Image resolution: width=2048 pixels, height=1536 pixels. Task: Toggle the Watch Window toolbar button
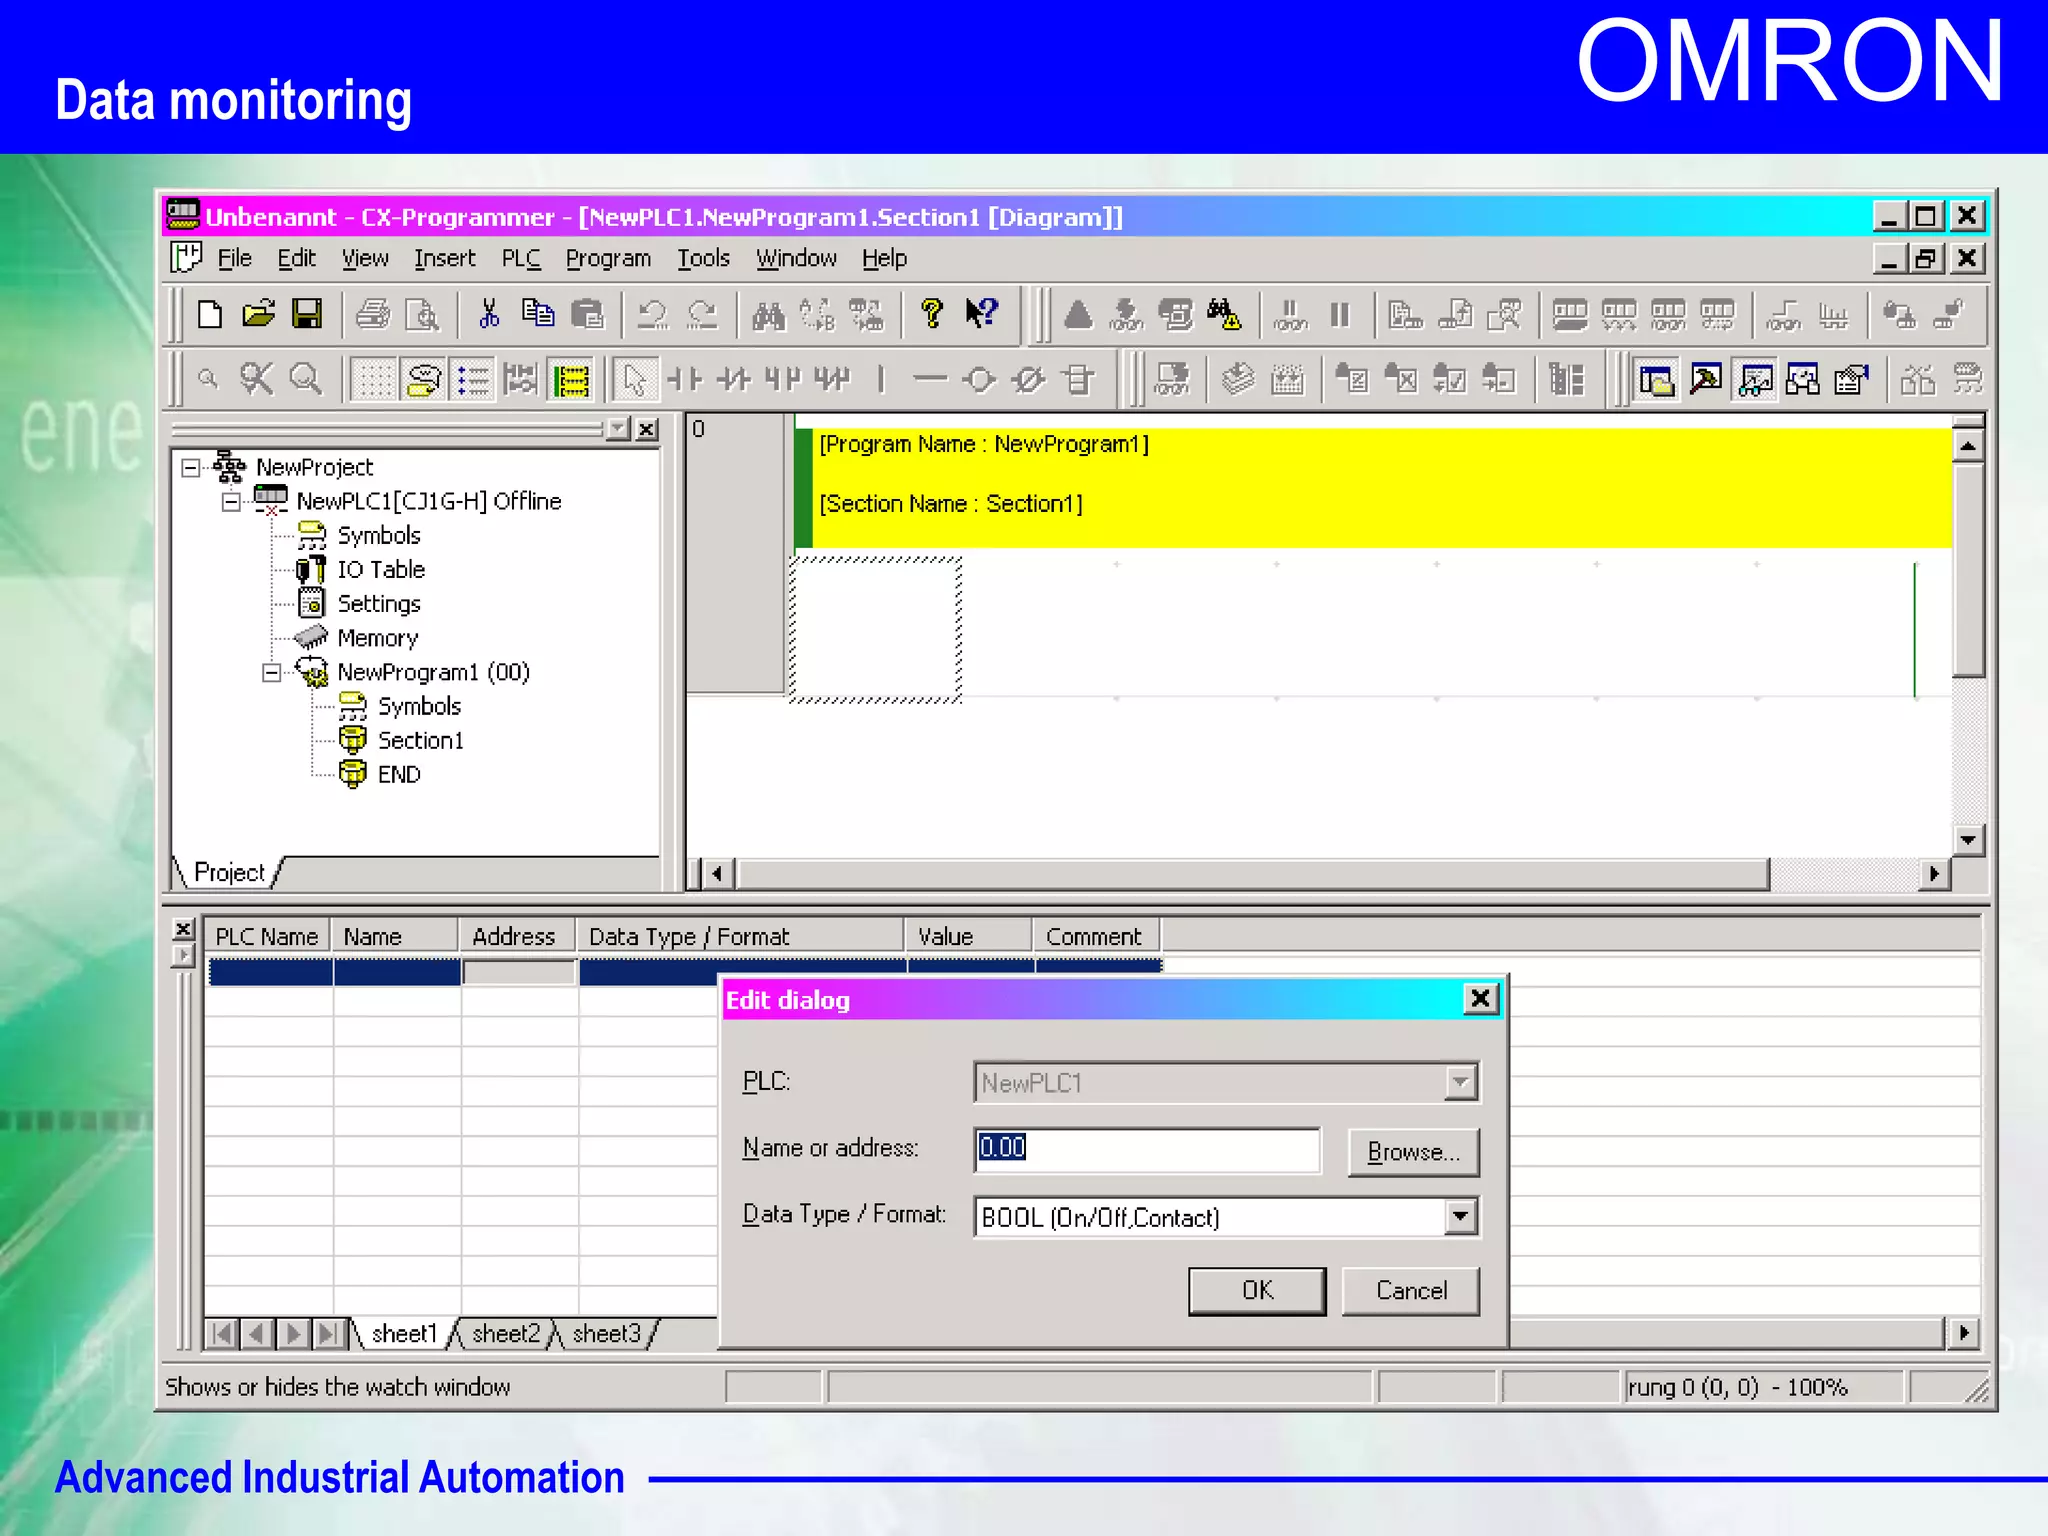(1755, 379)
